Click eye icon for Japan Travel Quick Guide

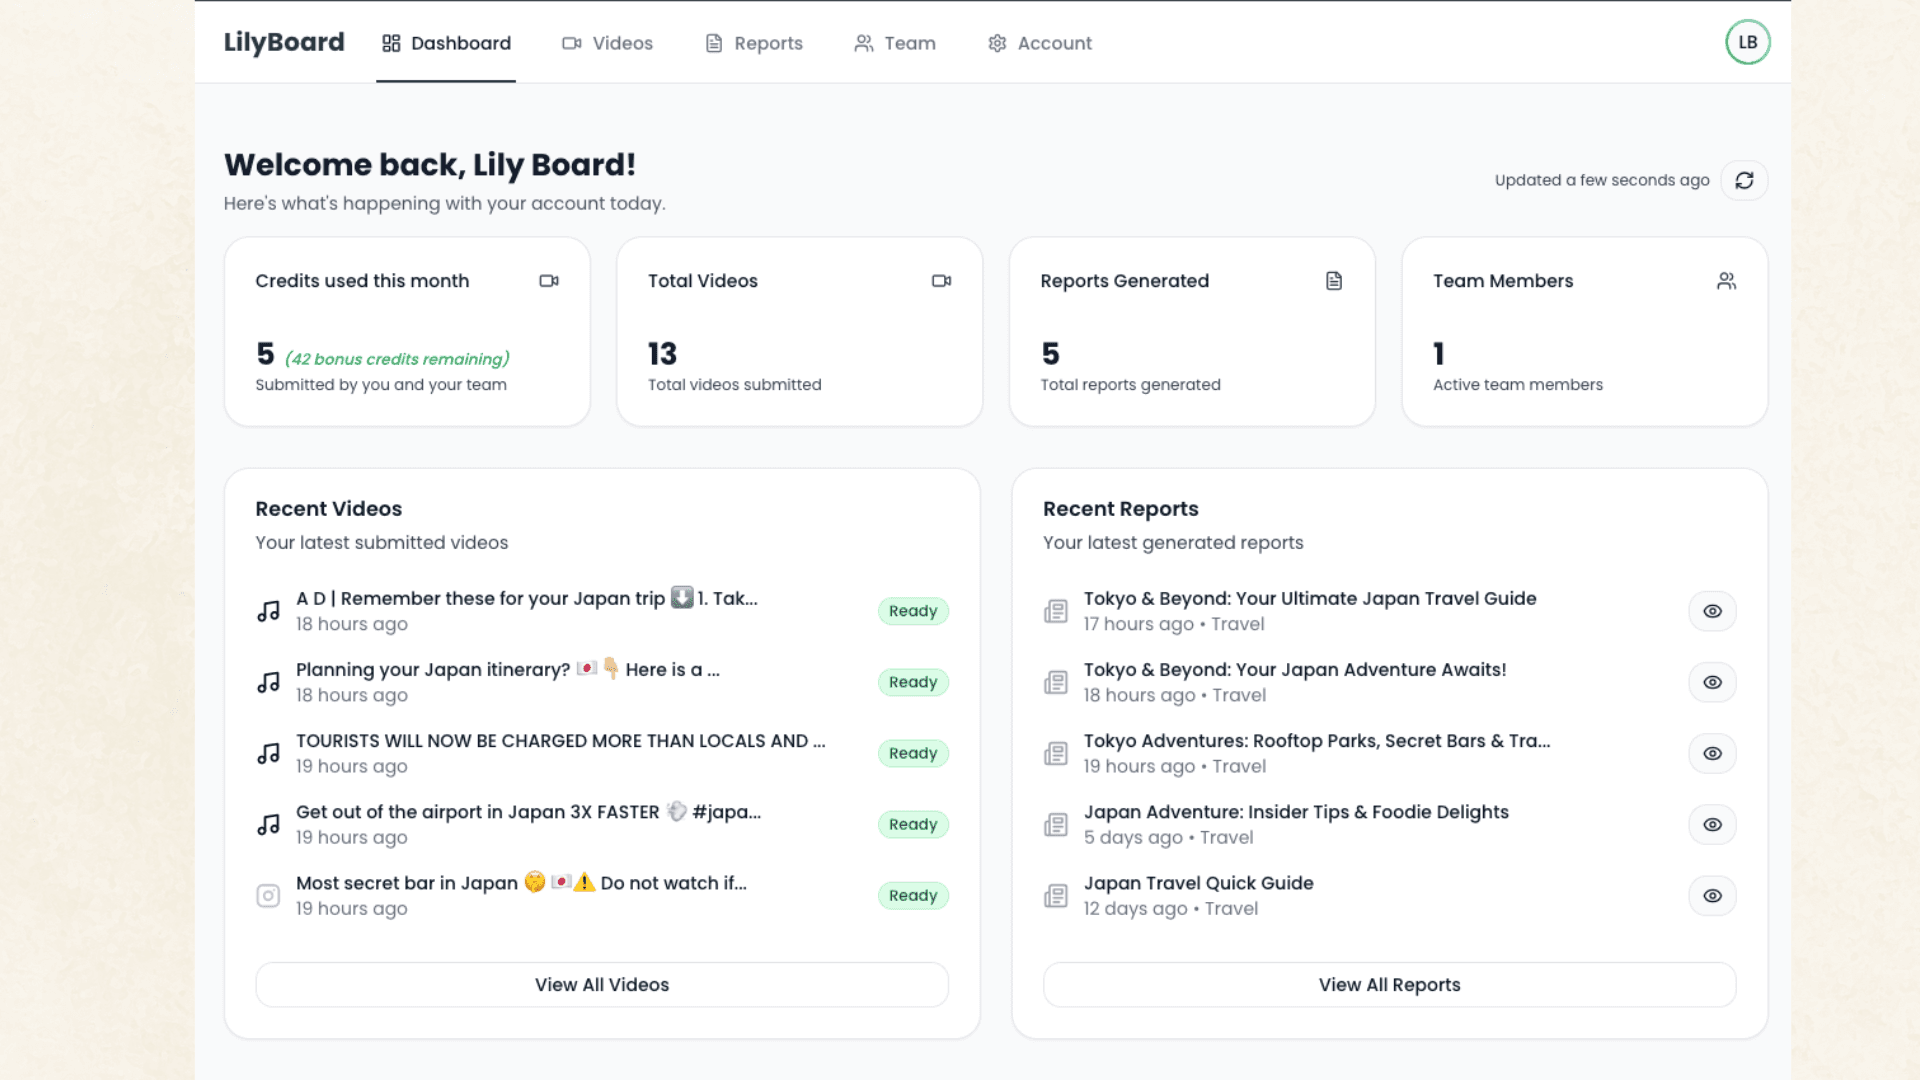click(x=1712, y=895)
